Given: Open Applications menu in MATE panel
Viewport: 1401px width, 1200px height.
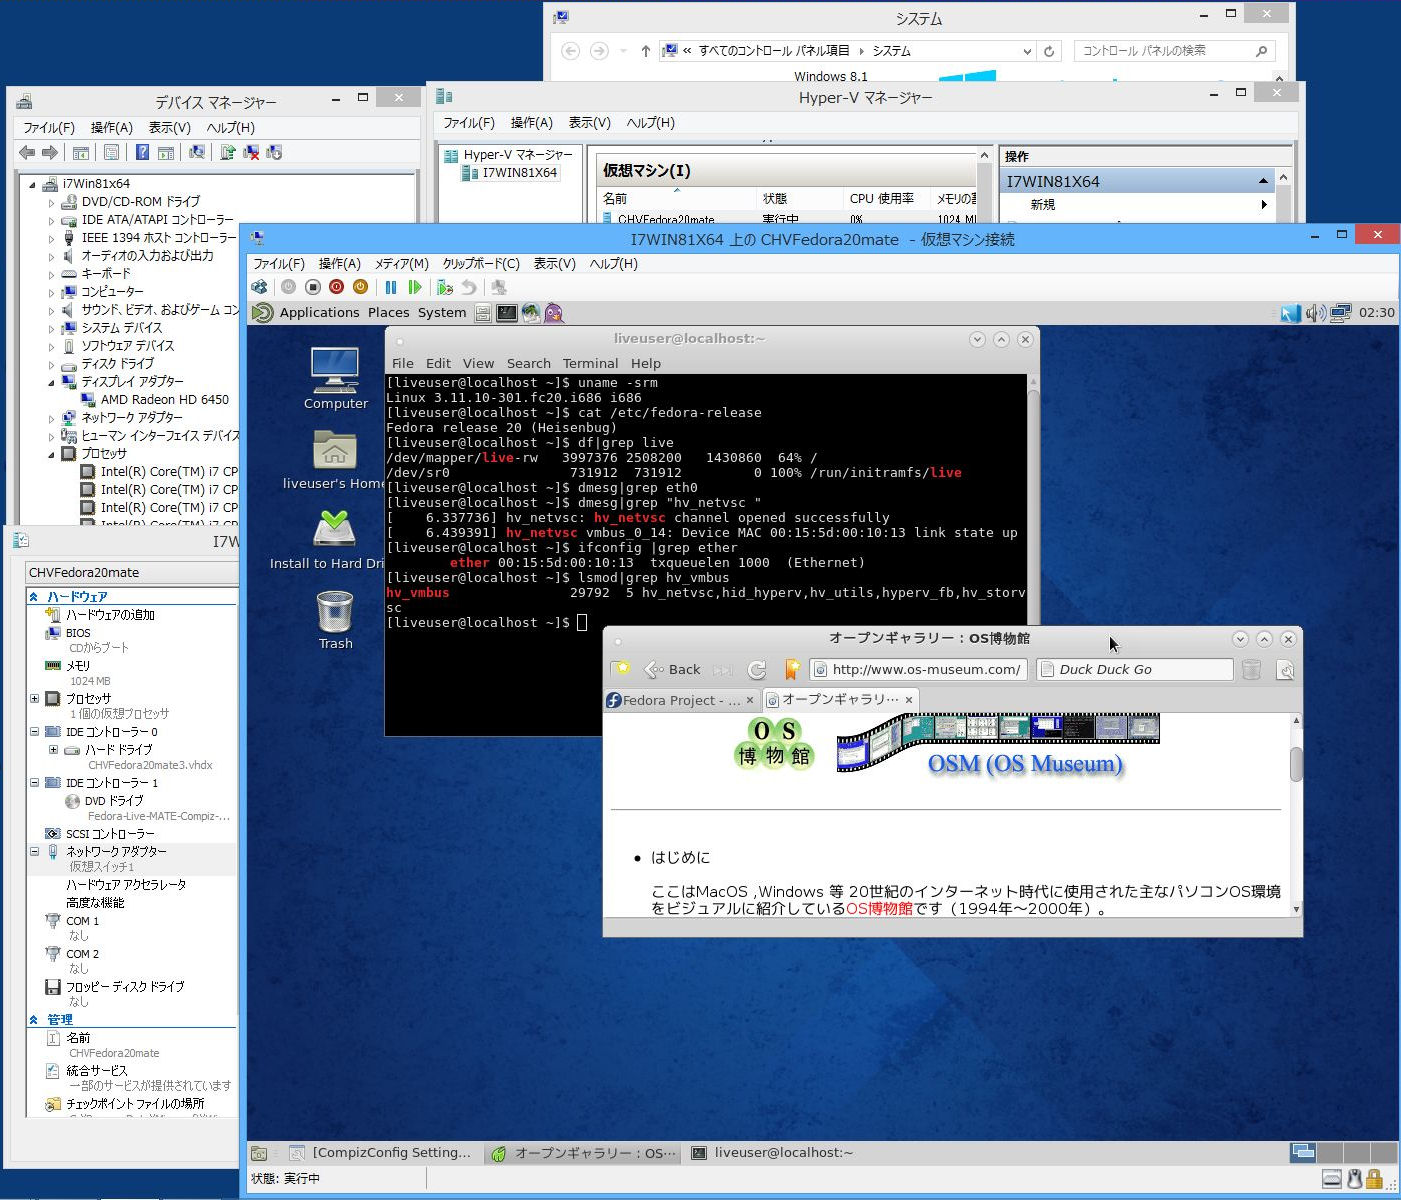Looking at the screenshot, I should point(319,313).
